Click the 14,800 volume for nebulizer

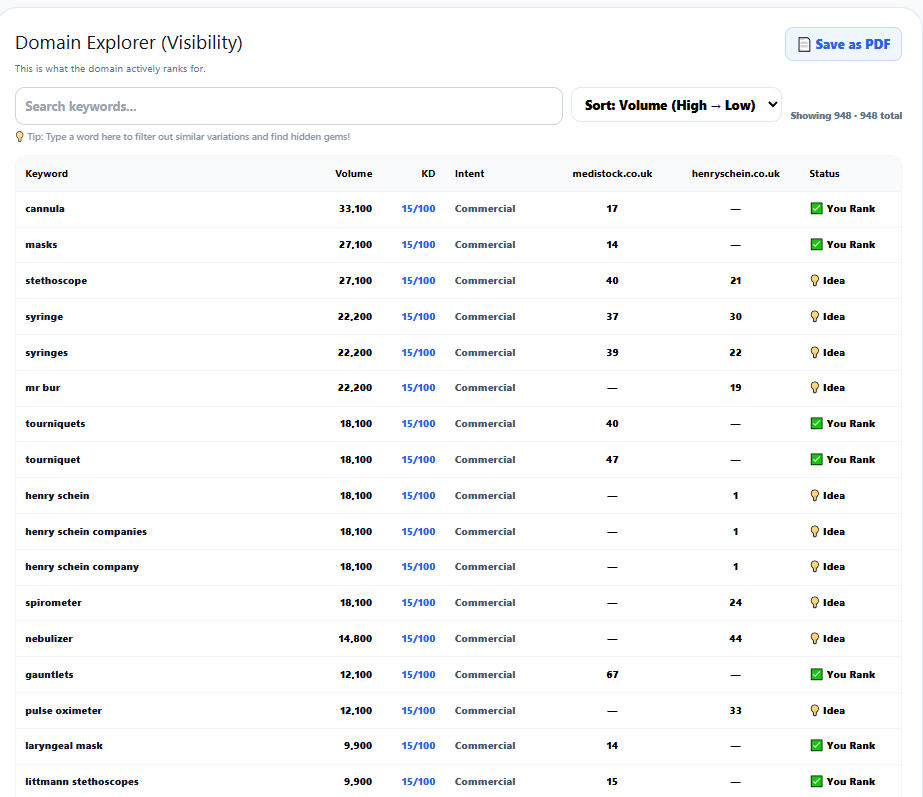(355, 638)
